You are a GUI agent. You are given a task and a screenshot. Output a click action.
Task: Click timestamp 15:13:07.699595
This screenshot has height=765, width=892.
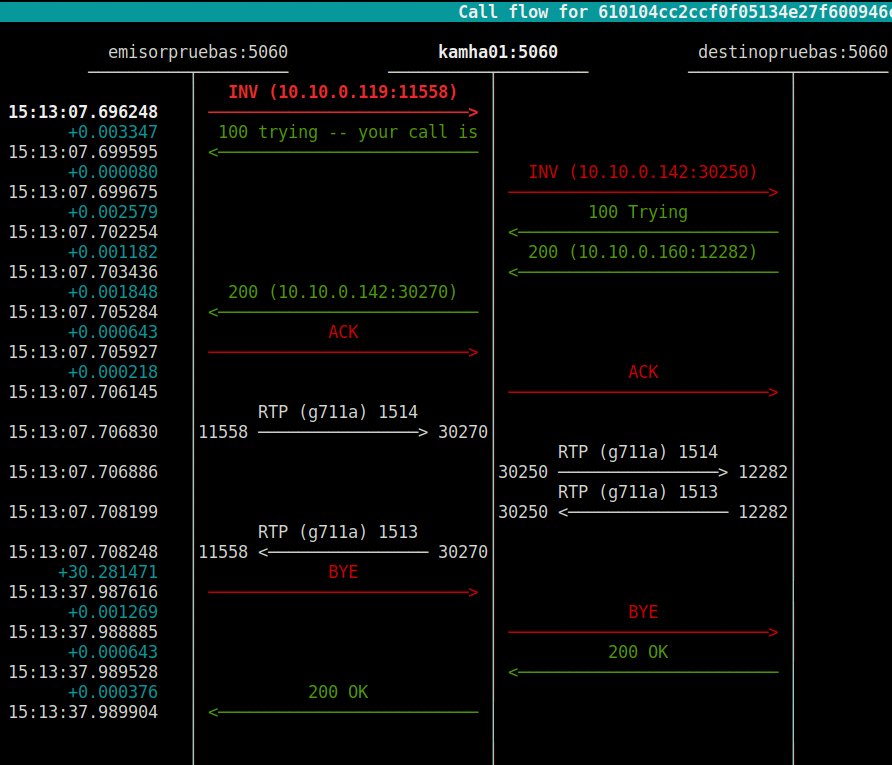(x=83, y=152)
